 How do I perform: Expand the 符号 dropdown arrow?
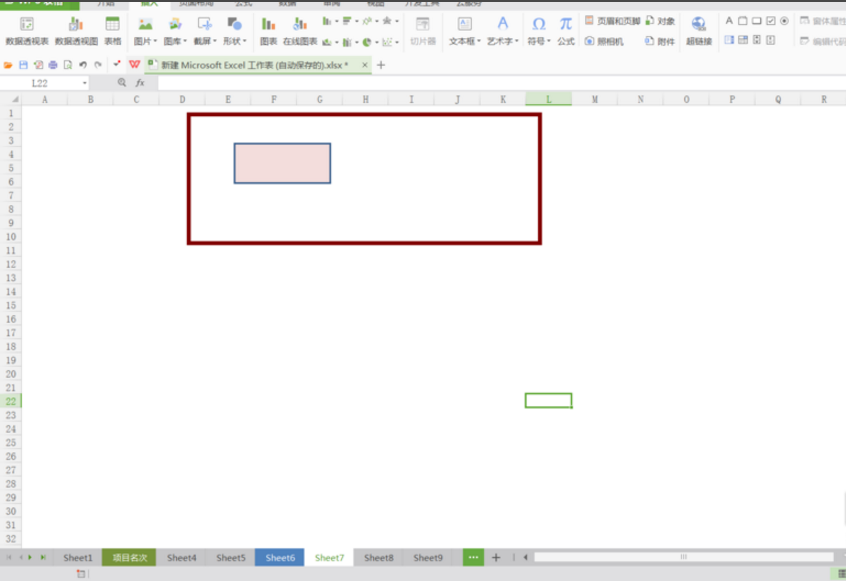(549, 41)
